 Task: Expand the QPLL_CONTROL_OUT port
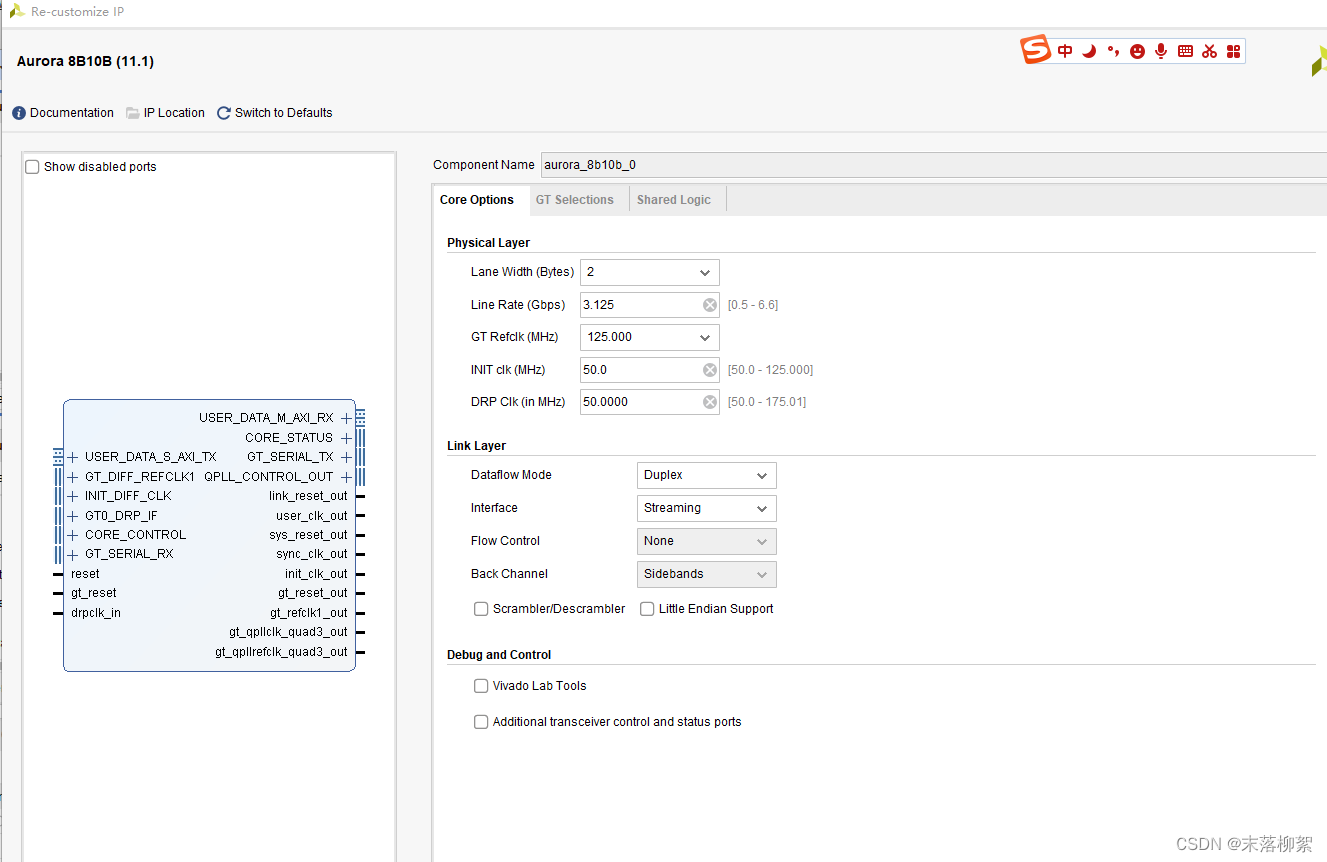346,477
